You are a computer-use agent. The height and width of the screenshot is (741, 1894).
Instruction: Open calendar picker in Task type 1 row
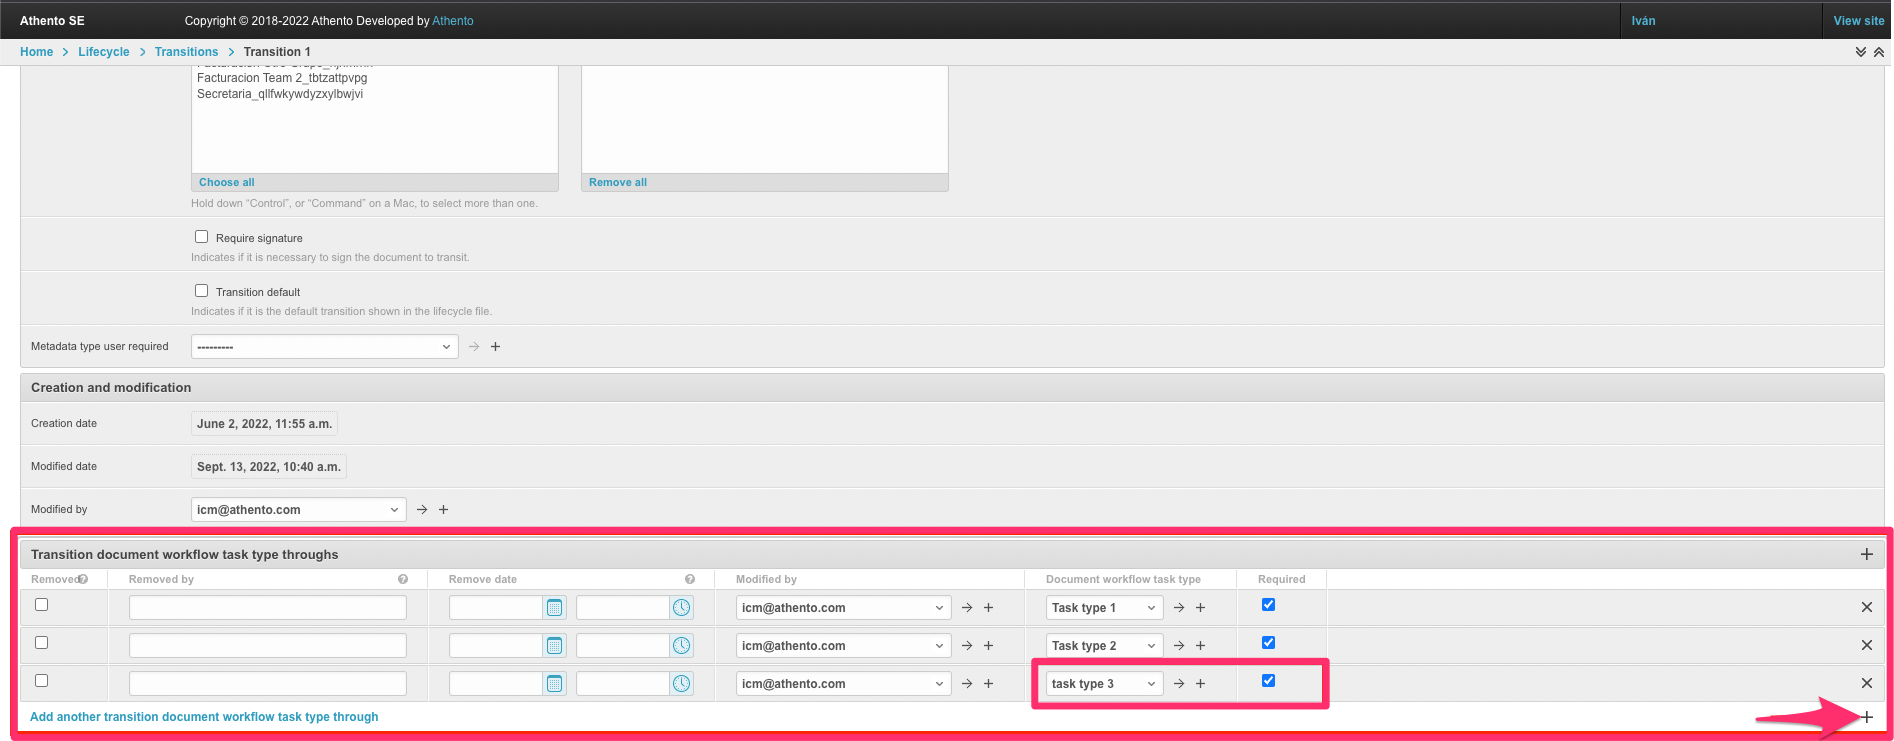554,608
